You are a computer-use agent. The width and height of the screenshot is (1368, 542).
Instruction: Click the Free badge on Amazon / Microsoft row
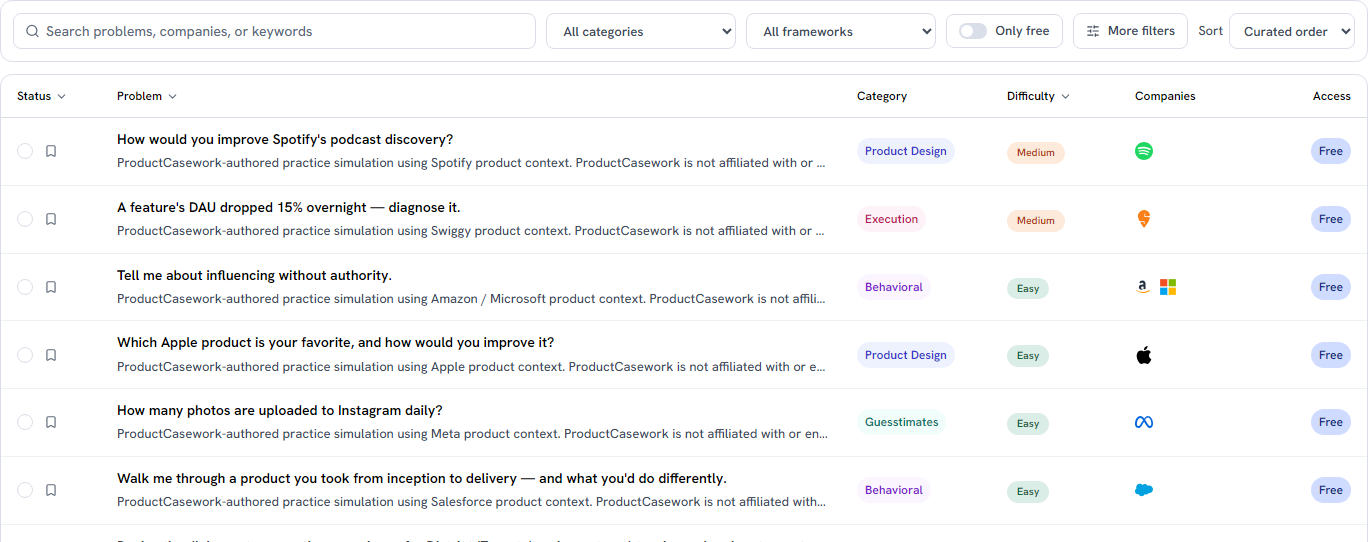[x=1331, y=287]
